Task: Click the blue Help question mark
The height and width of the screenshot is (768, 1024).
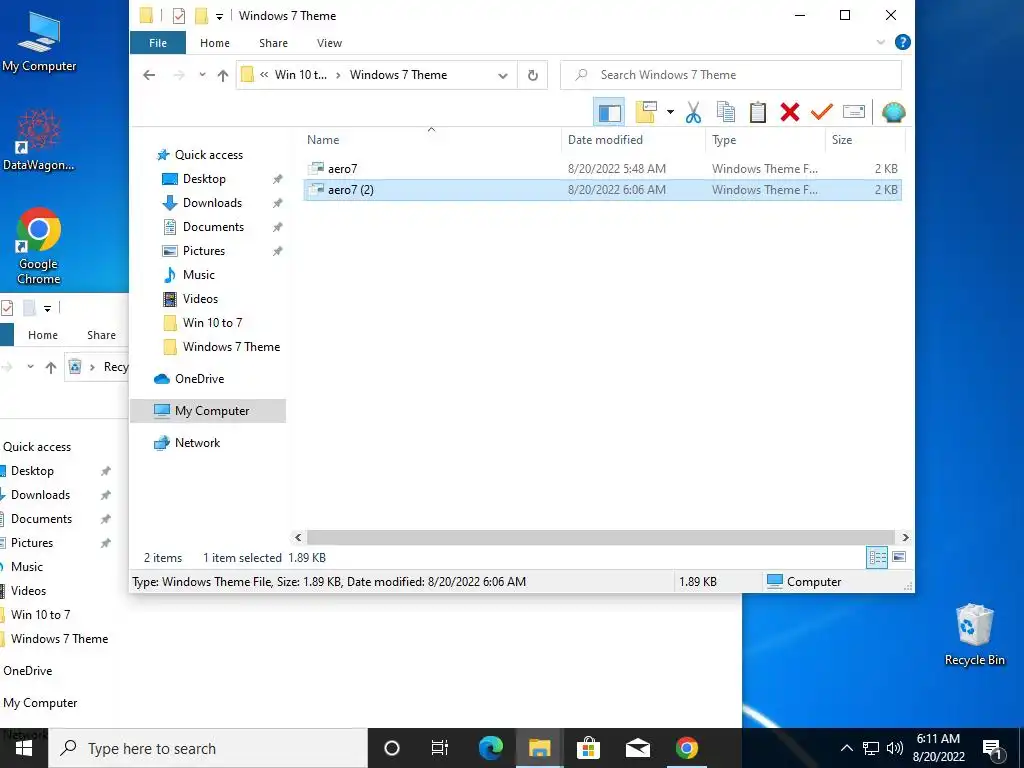Action: [x=903, y=42]
